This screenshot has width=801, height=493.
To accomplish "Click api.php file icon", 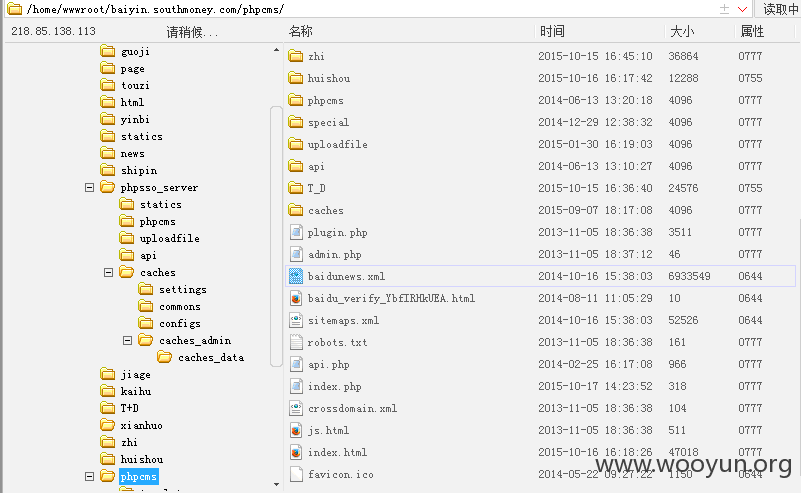I will (x=296, y=364).
